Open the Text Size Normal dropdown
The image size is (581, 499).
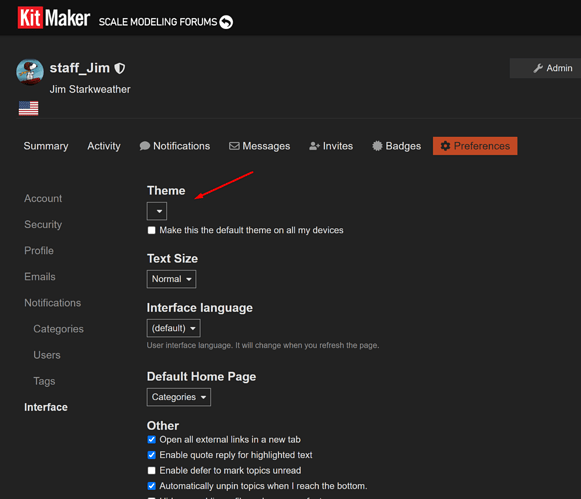pyautogui.click(x=171, y=279)
